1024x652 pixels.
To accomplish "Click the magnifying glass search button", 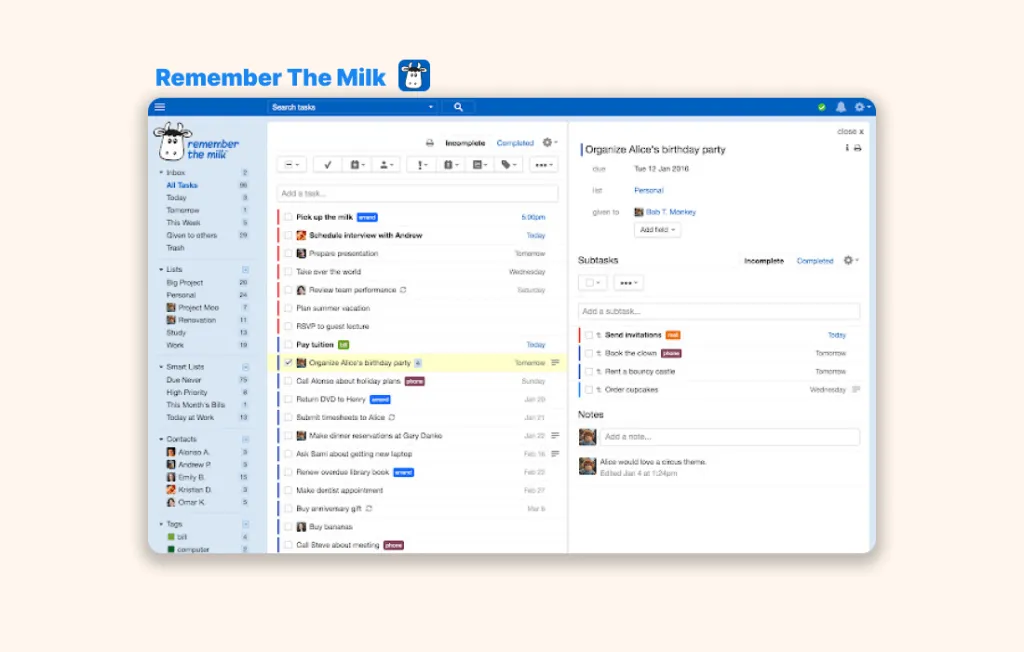I will coord(458,107).
